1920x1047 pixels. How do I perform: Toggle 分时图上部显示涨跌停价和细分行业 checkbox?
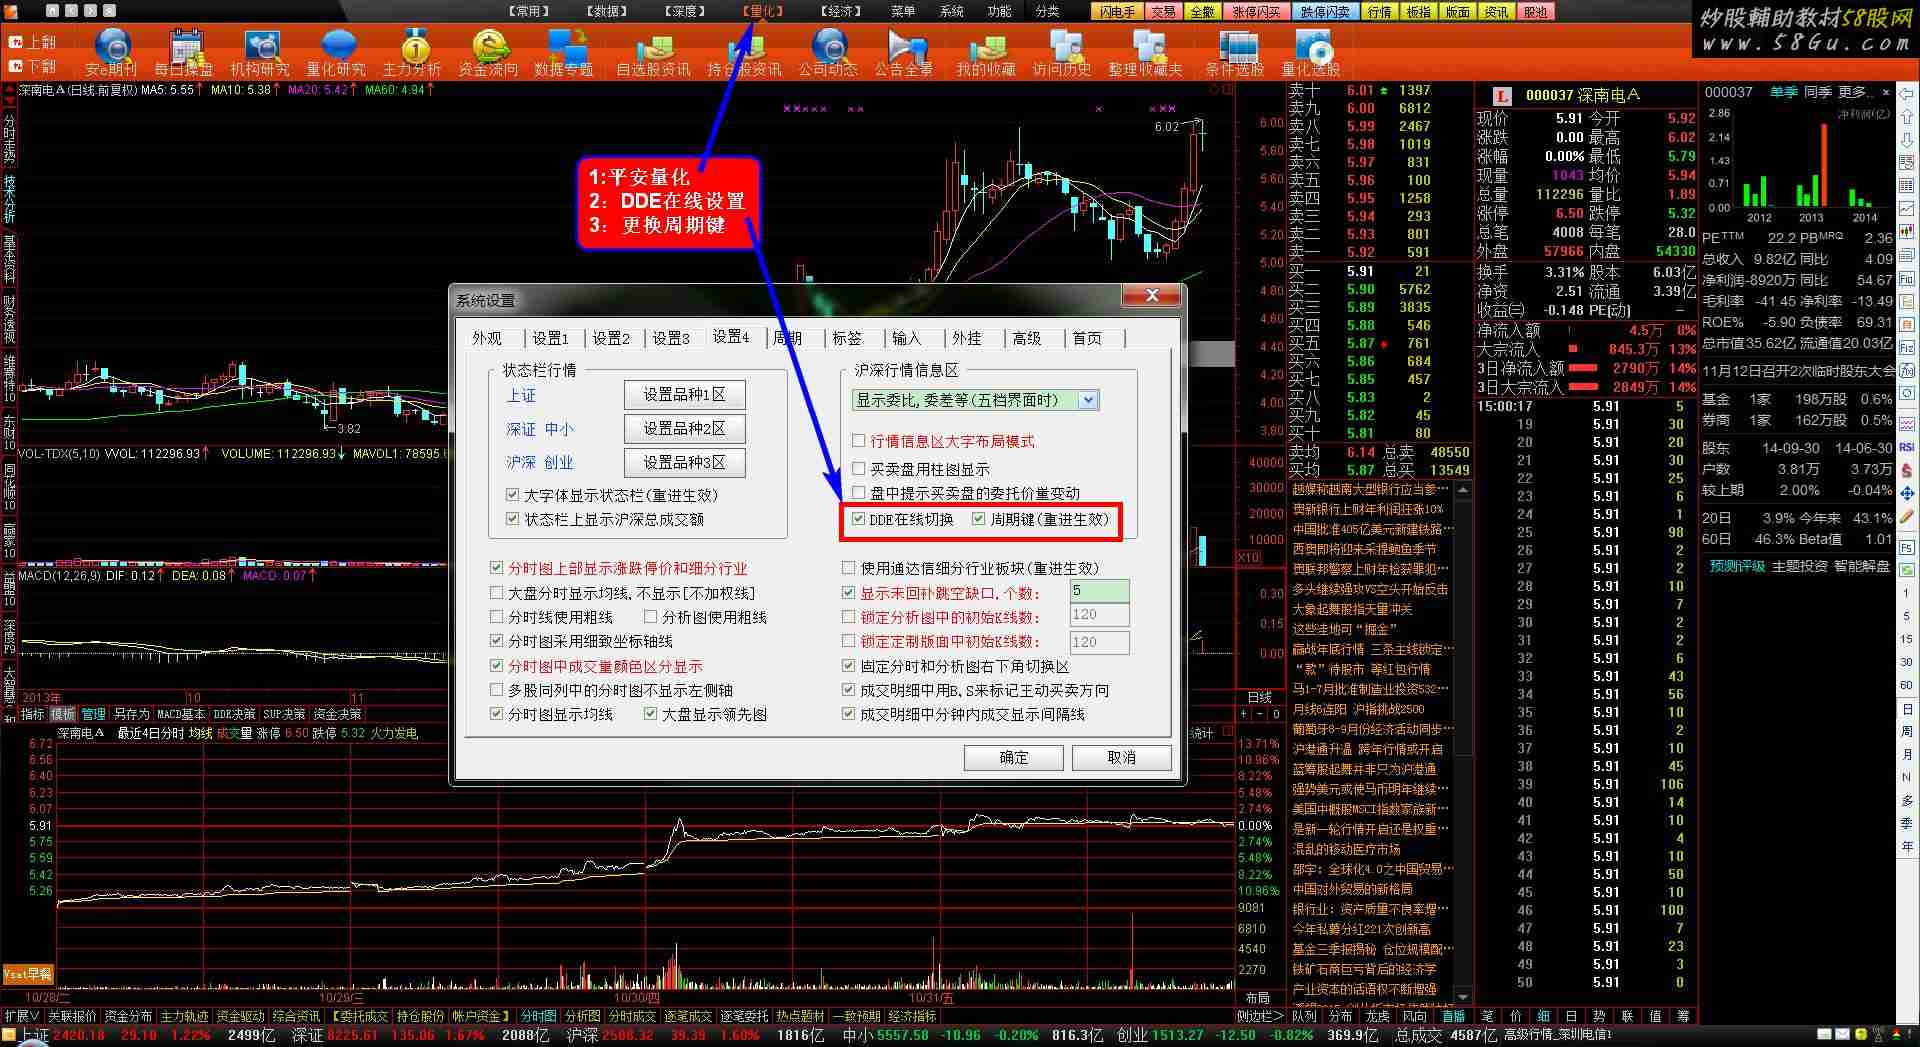[x=497, y=568]
